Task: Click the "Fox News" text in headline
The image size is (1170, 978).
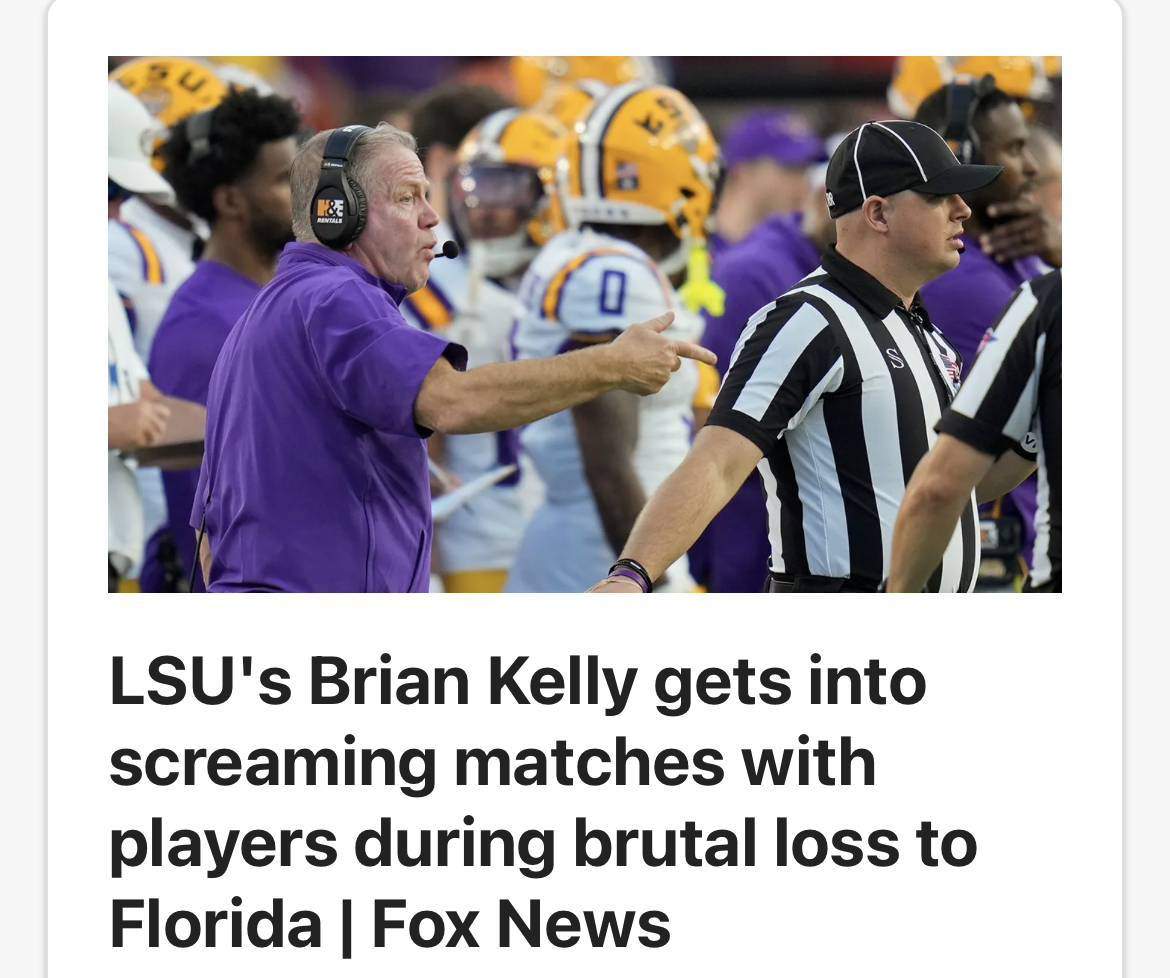Action: tap(521, 925)
